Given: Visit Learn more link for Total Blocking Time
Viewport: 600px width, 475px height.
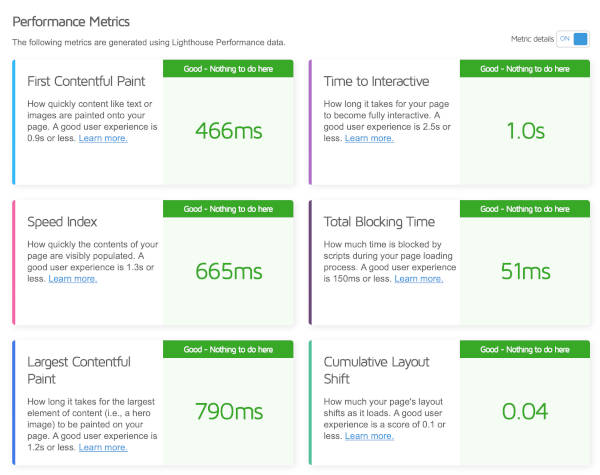Looking at the screenshot, I should pos(419,279).
